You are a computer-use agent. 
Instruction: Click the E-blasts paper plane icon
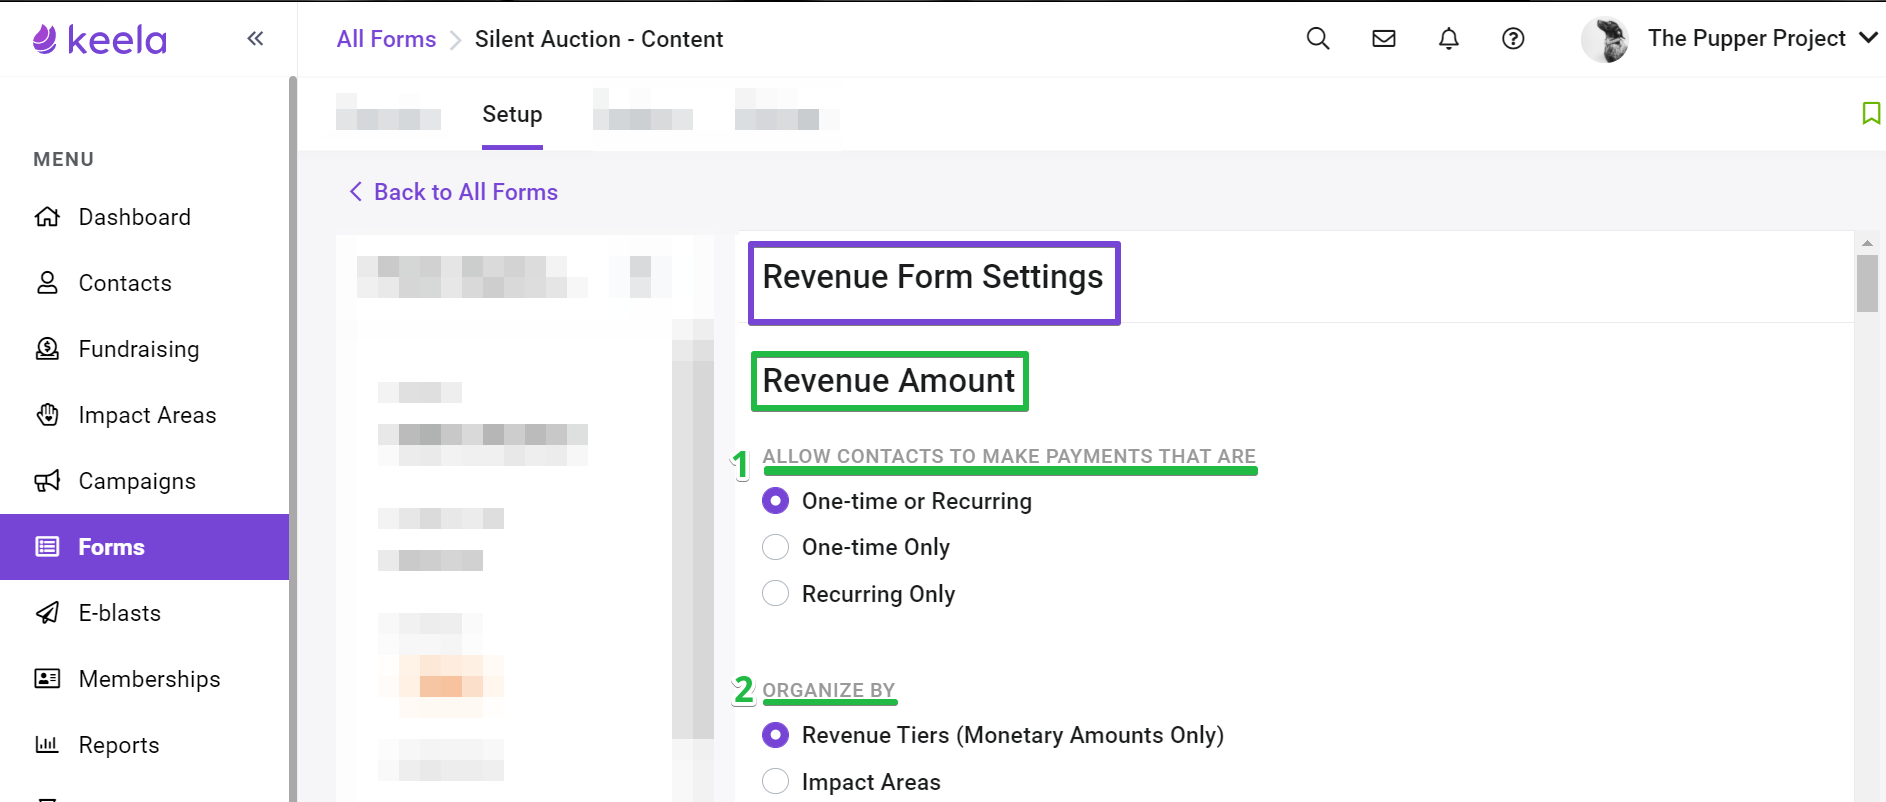(x=47, y=613)
